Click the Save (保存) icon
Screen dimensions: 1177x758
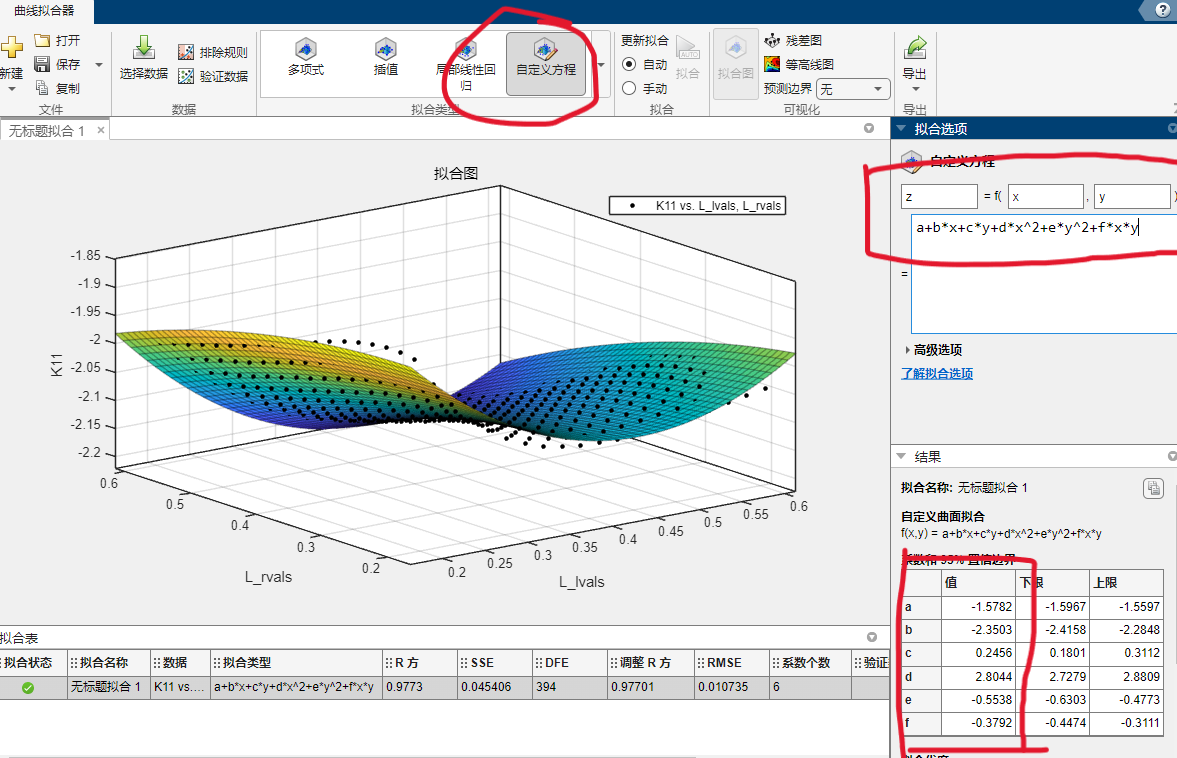[x=42, y=65]
